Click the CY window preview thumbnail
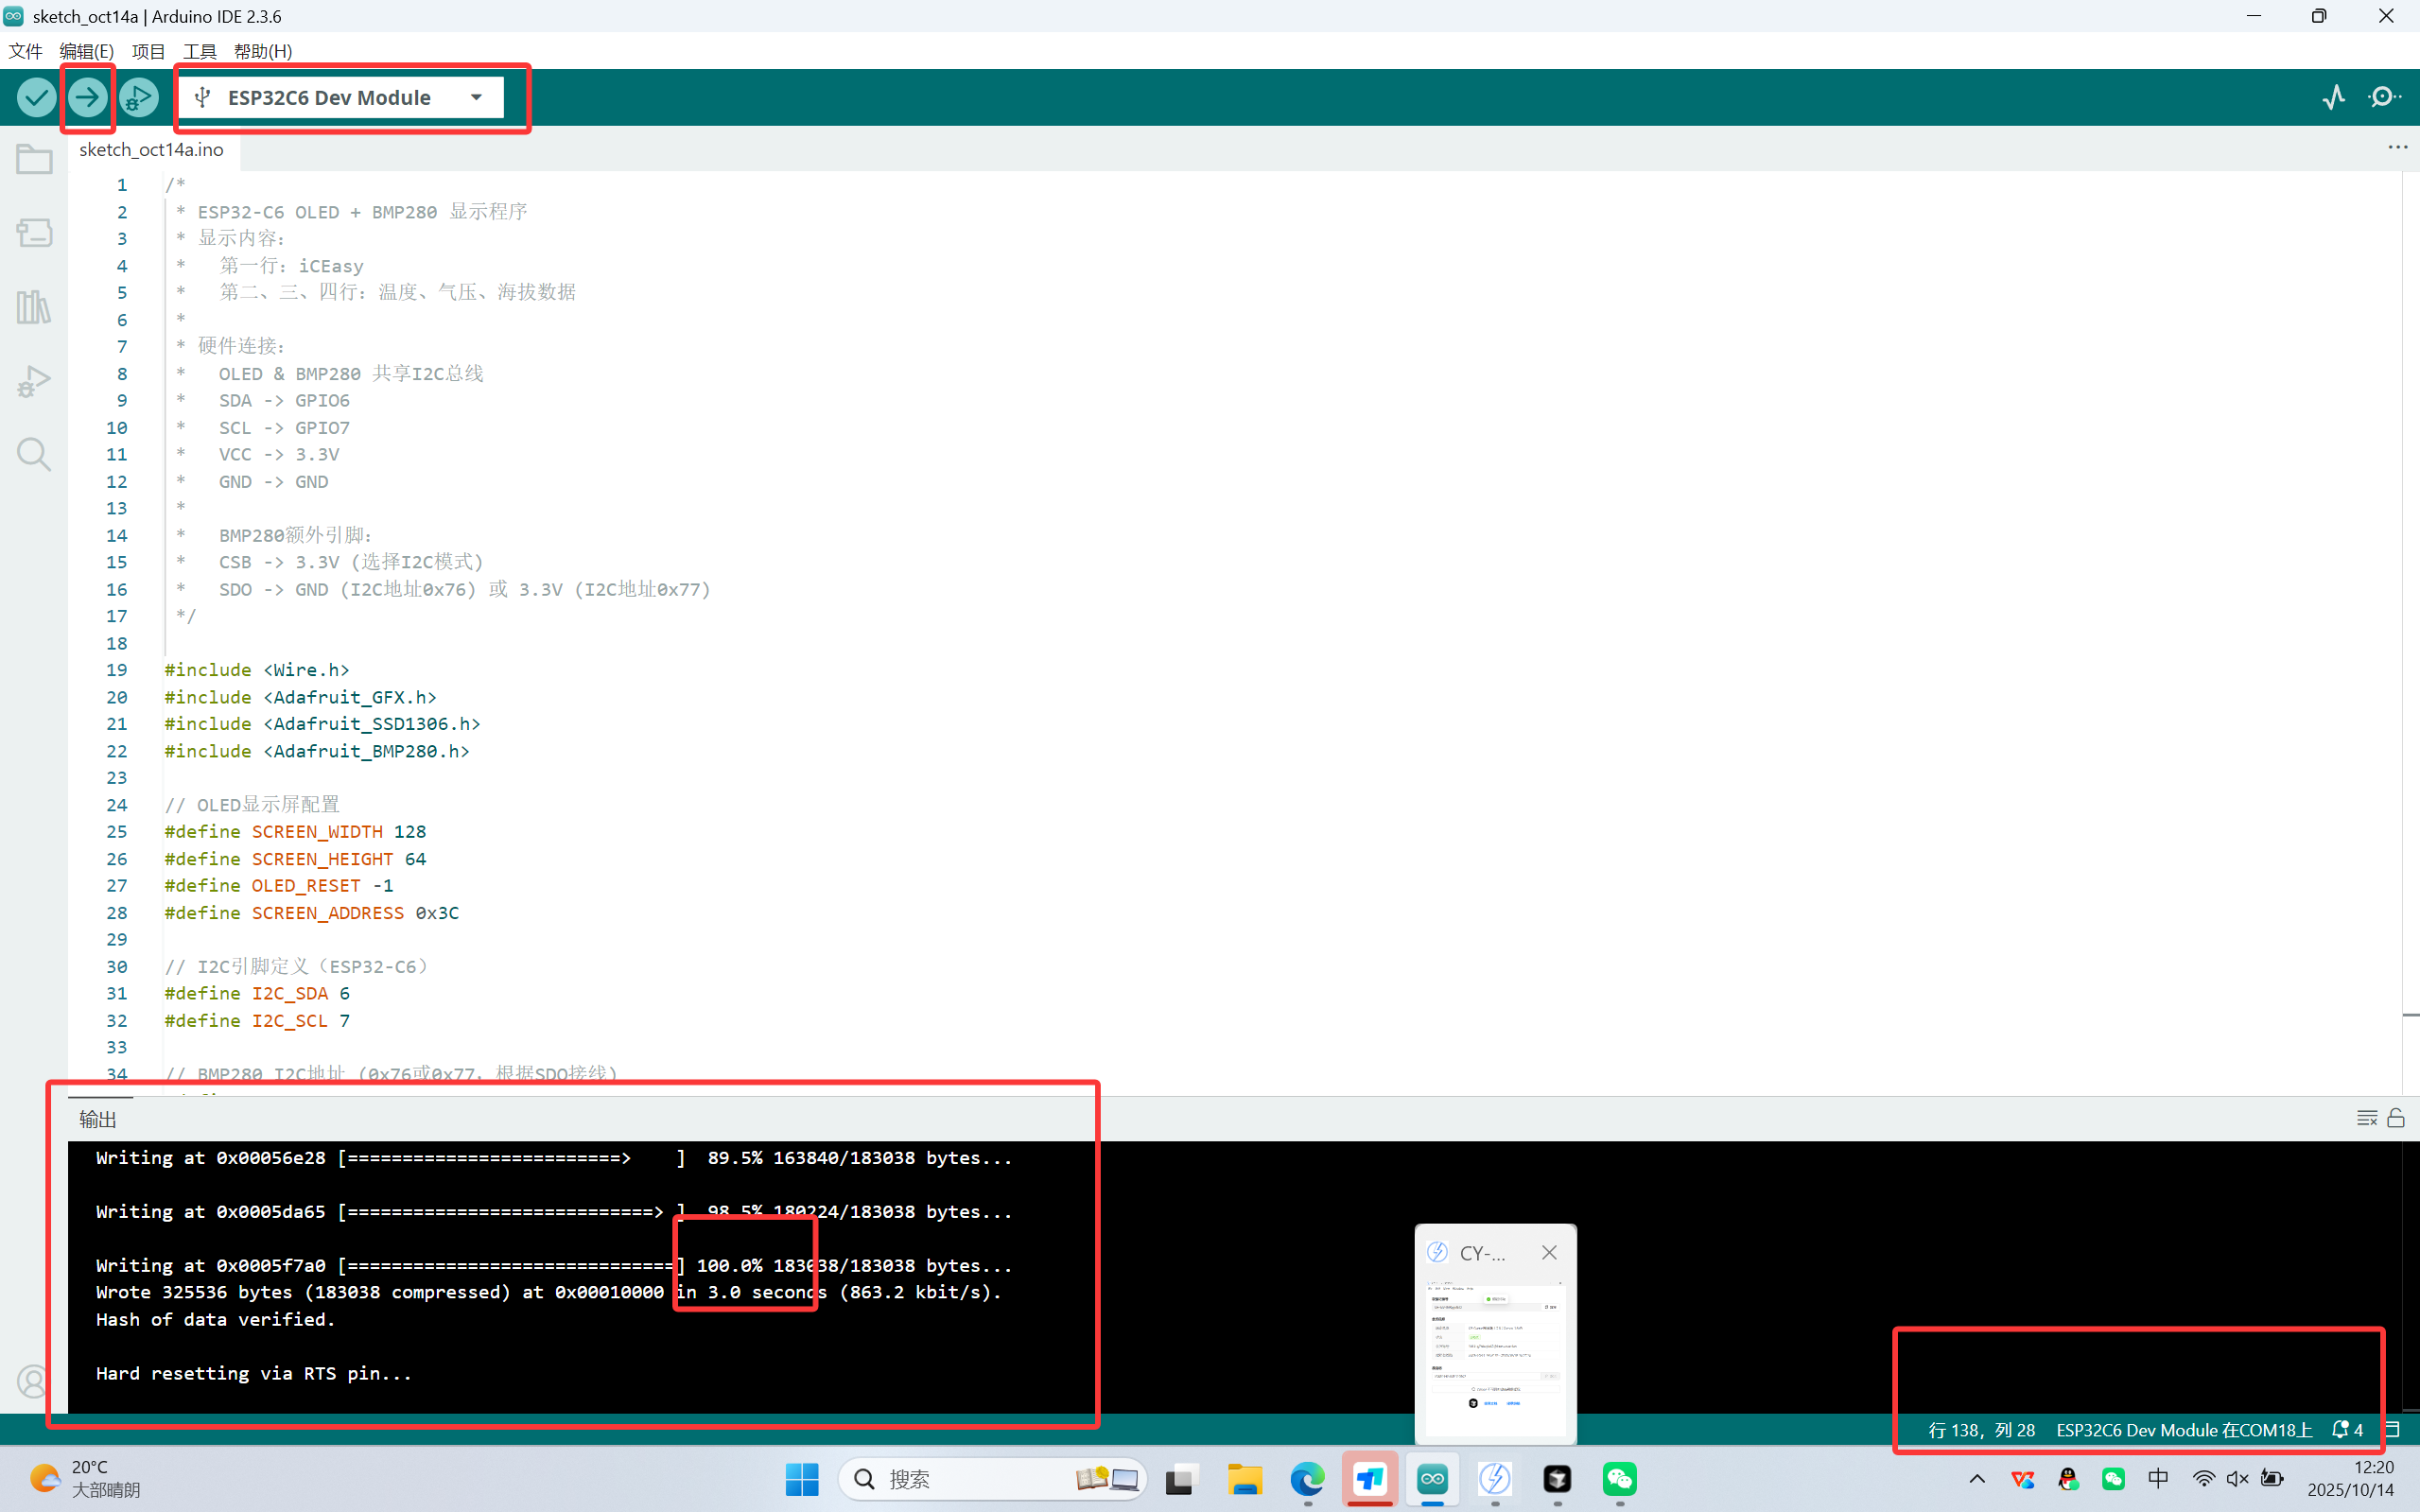This screenshot has height=1512, width=2420. (1495, 1345)
